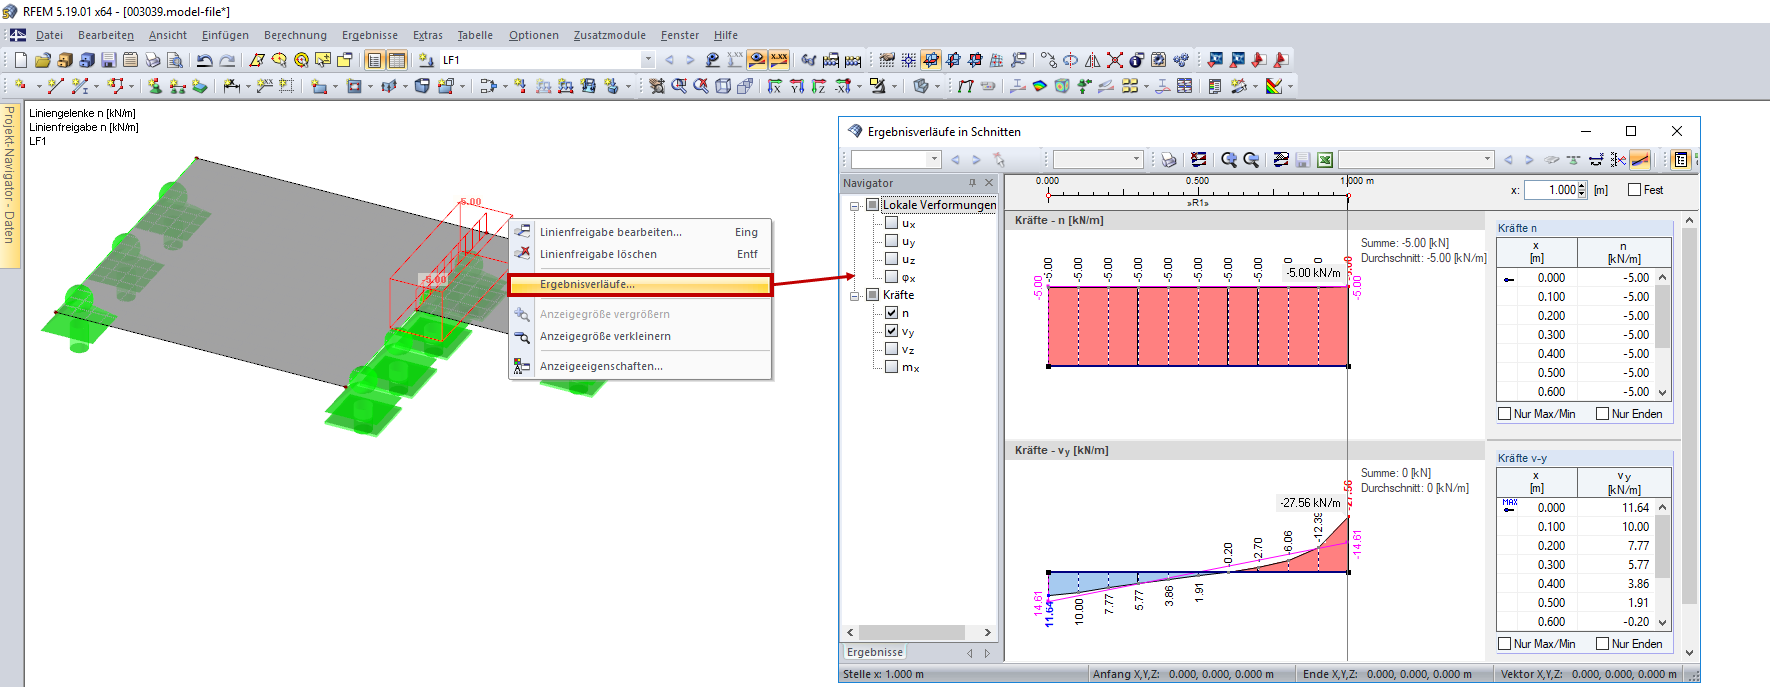Click the Save floppy disk icon

click(x=108, y=60)
